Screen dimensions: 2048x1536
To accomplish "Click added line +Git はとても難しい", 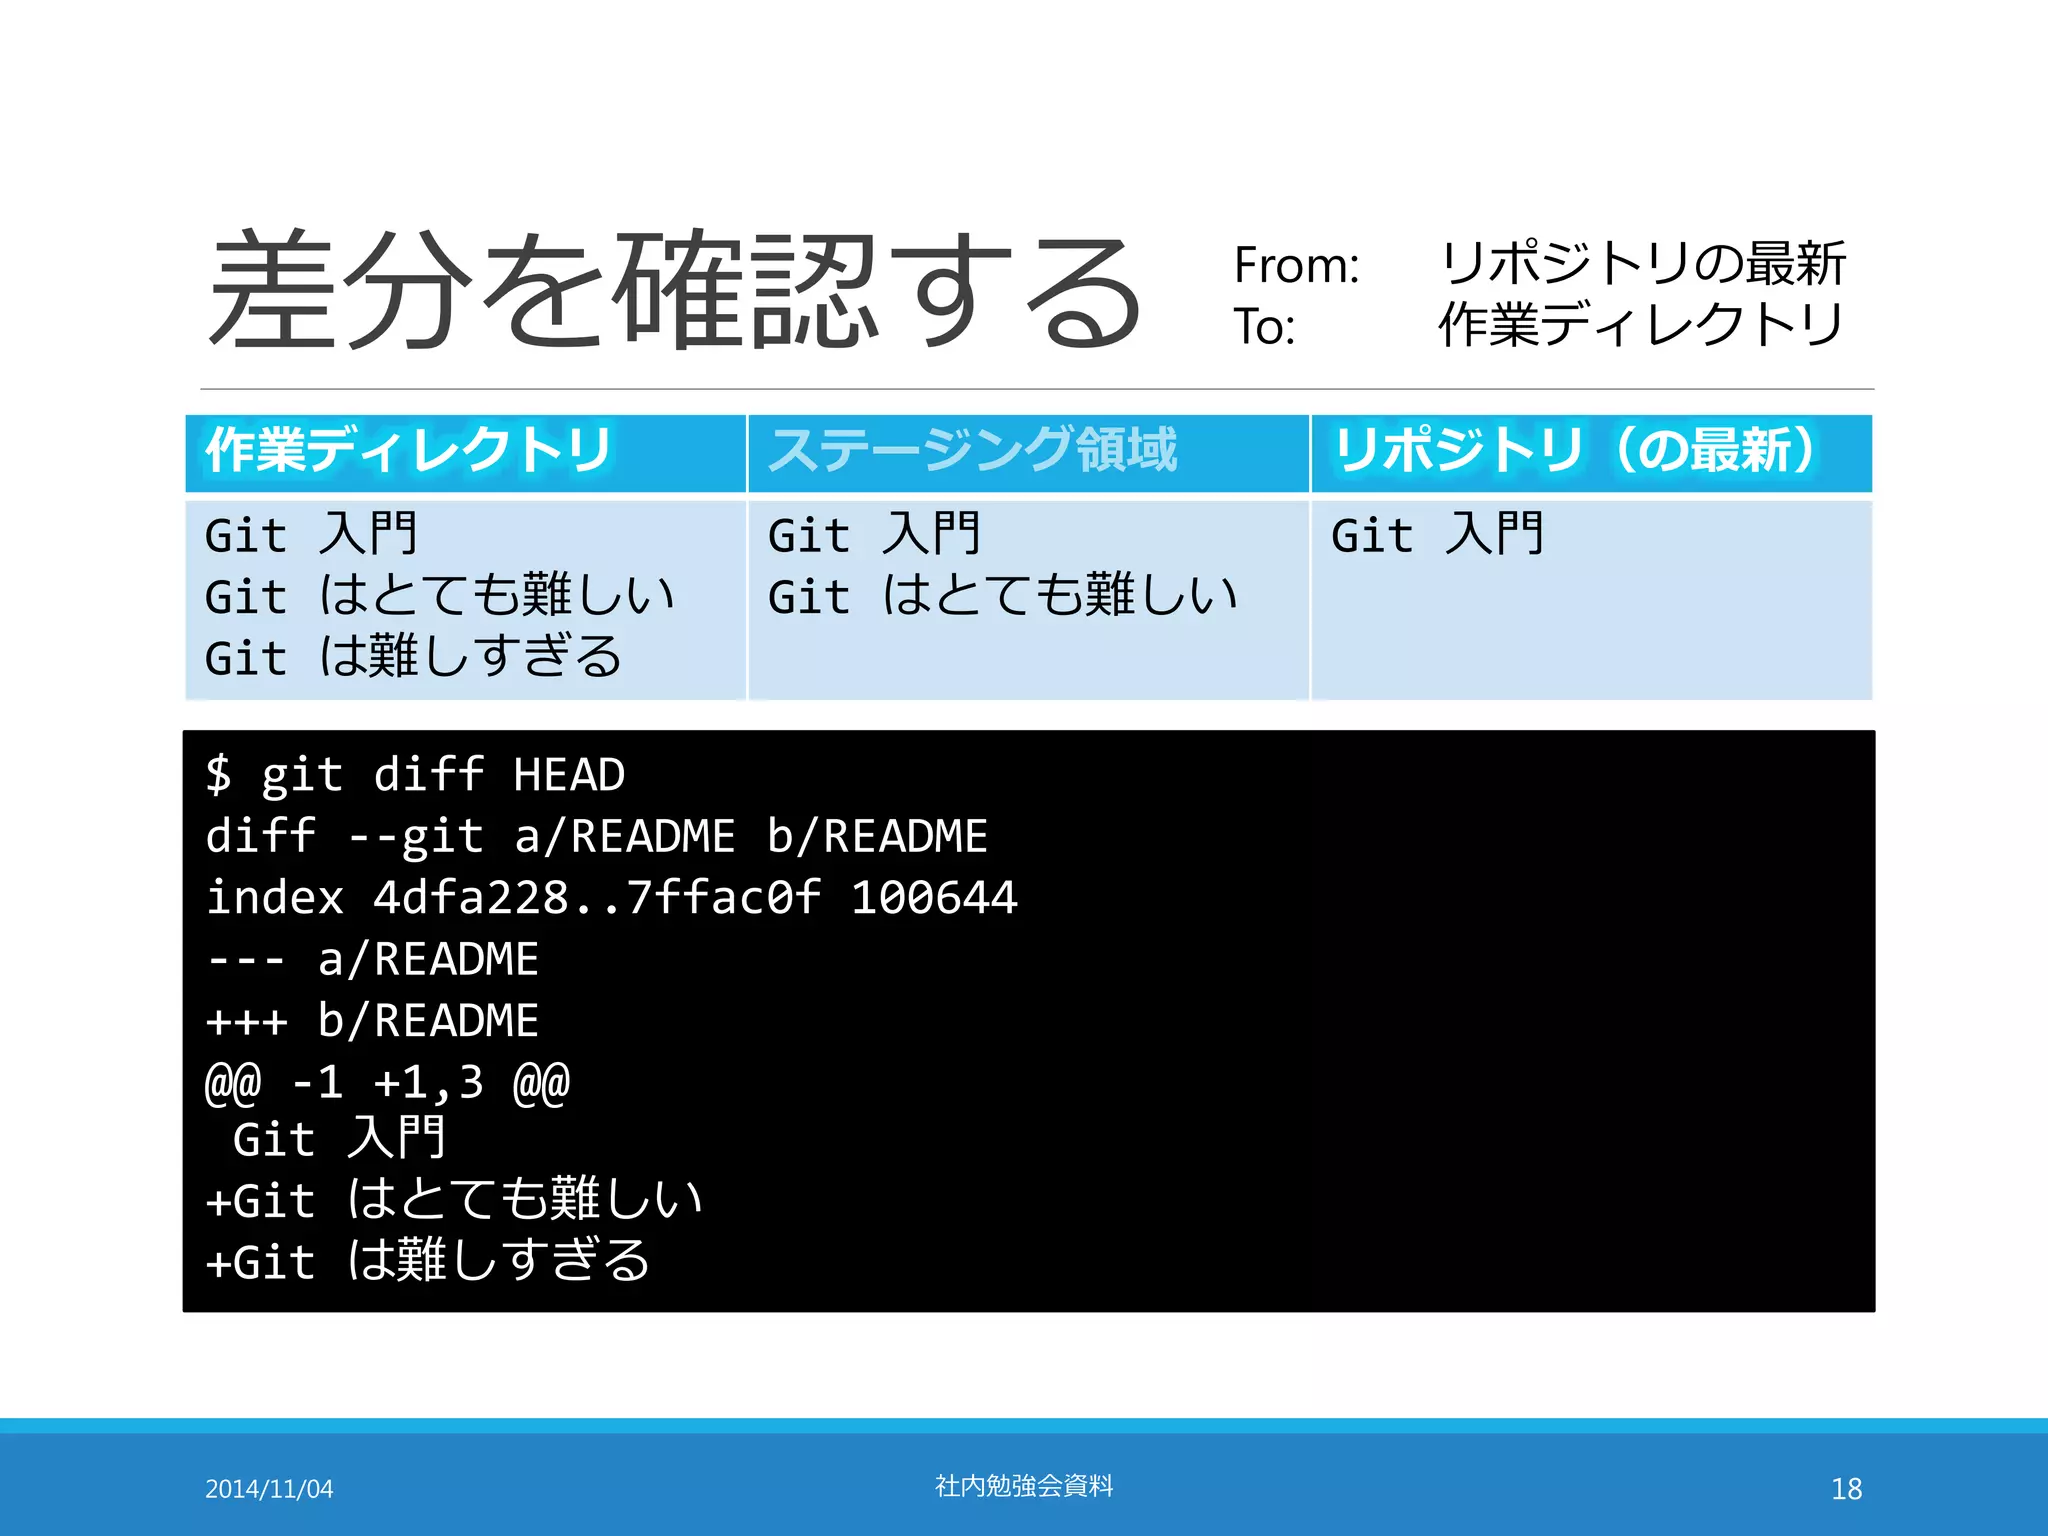I will pos(454,1199).
